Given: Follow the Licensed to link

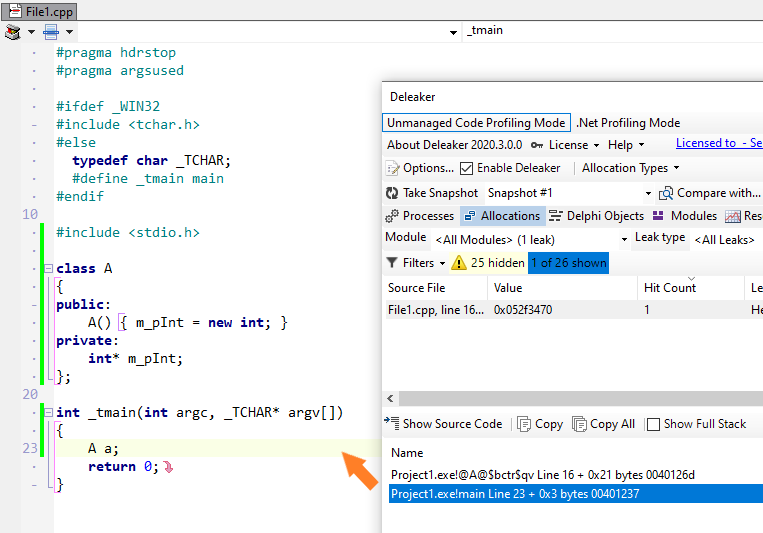Looking at the screenshot, I should (719, 143).
